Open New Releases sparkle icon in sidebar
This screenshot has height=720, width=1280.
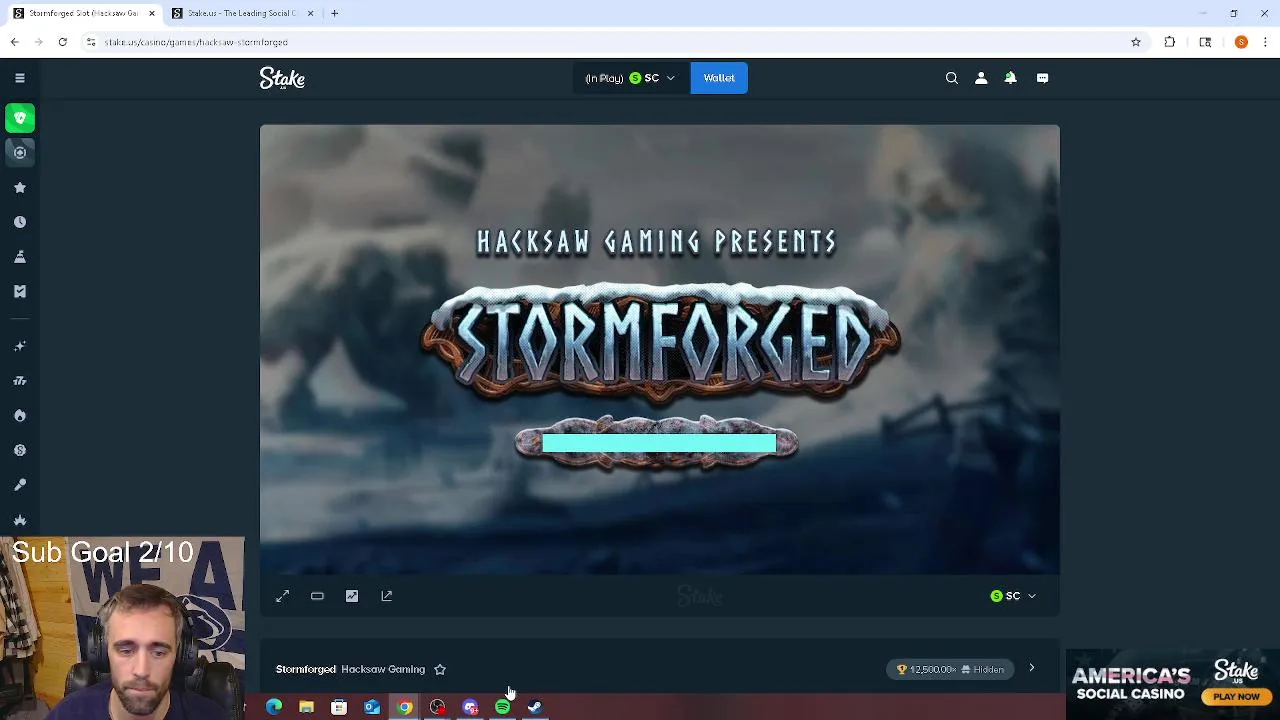click(x=19, y=346)
